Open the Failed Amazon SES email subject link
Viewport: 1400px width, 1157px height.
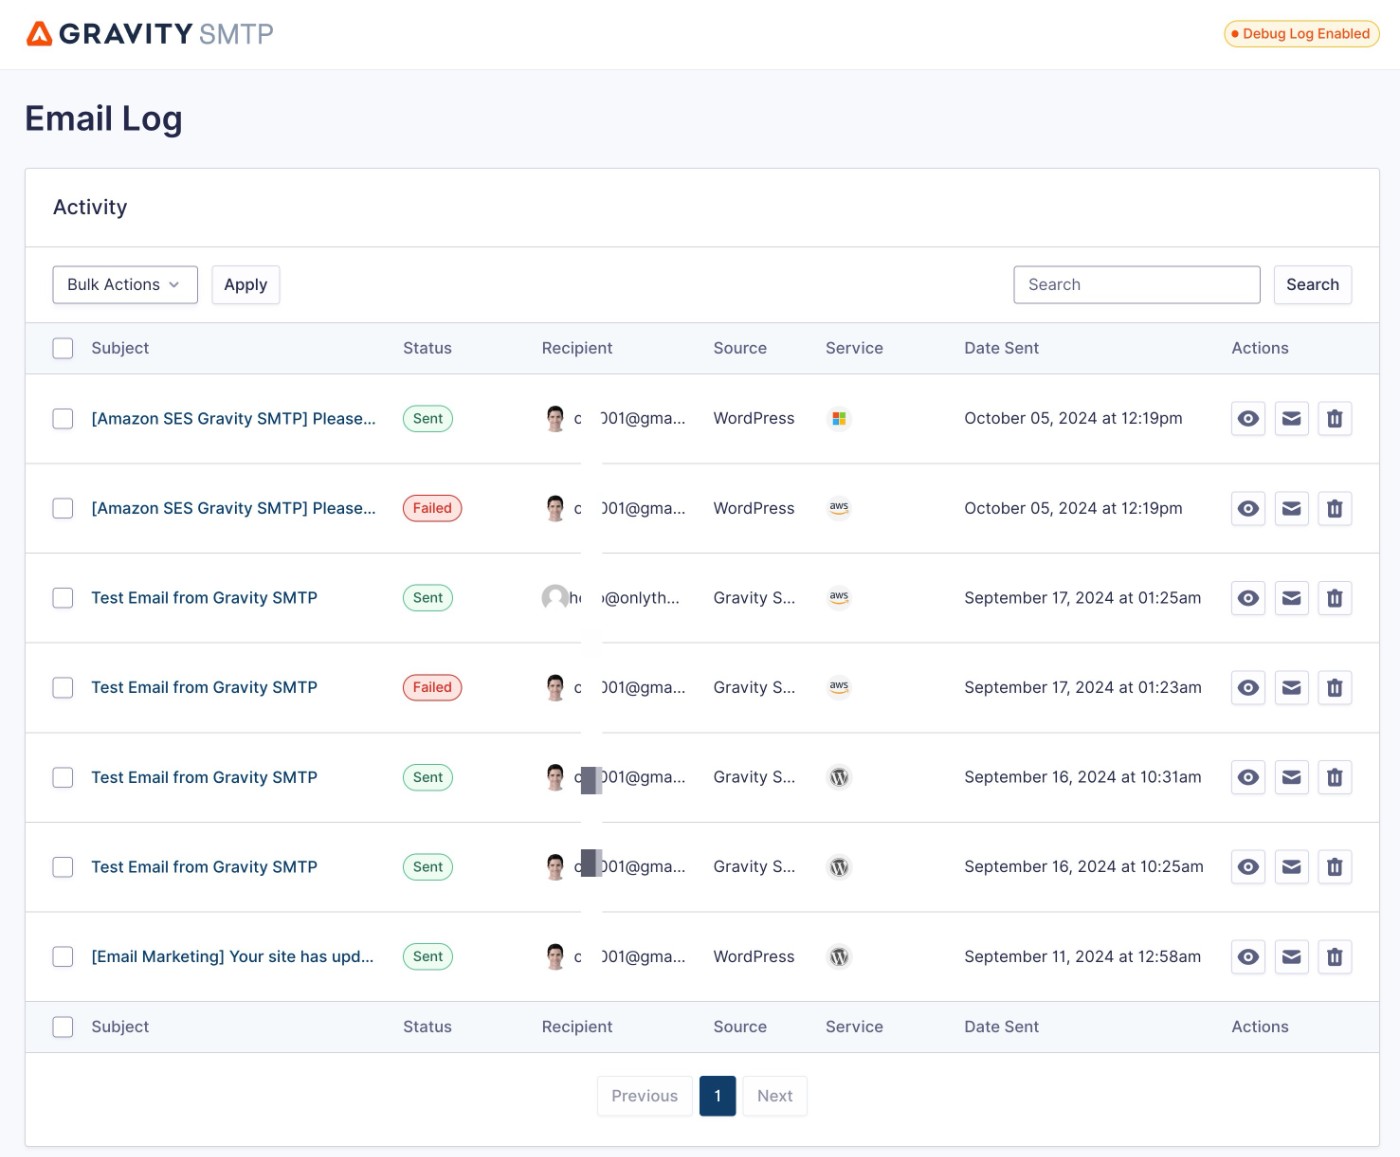(x=234, y=508)
